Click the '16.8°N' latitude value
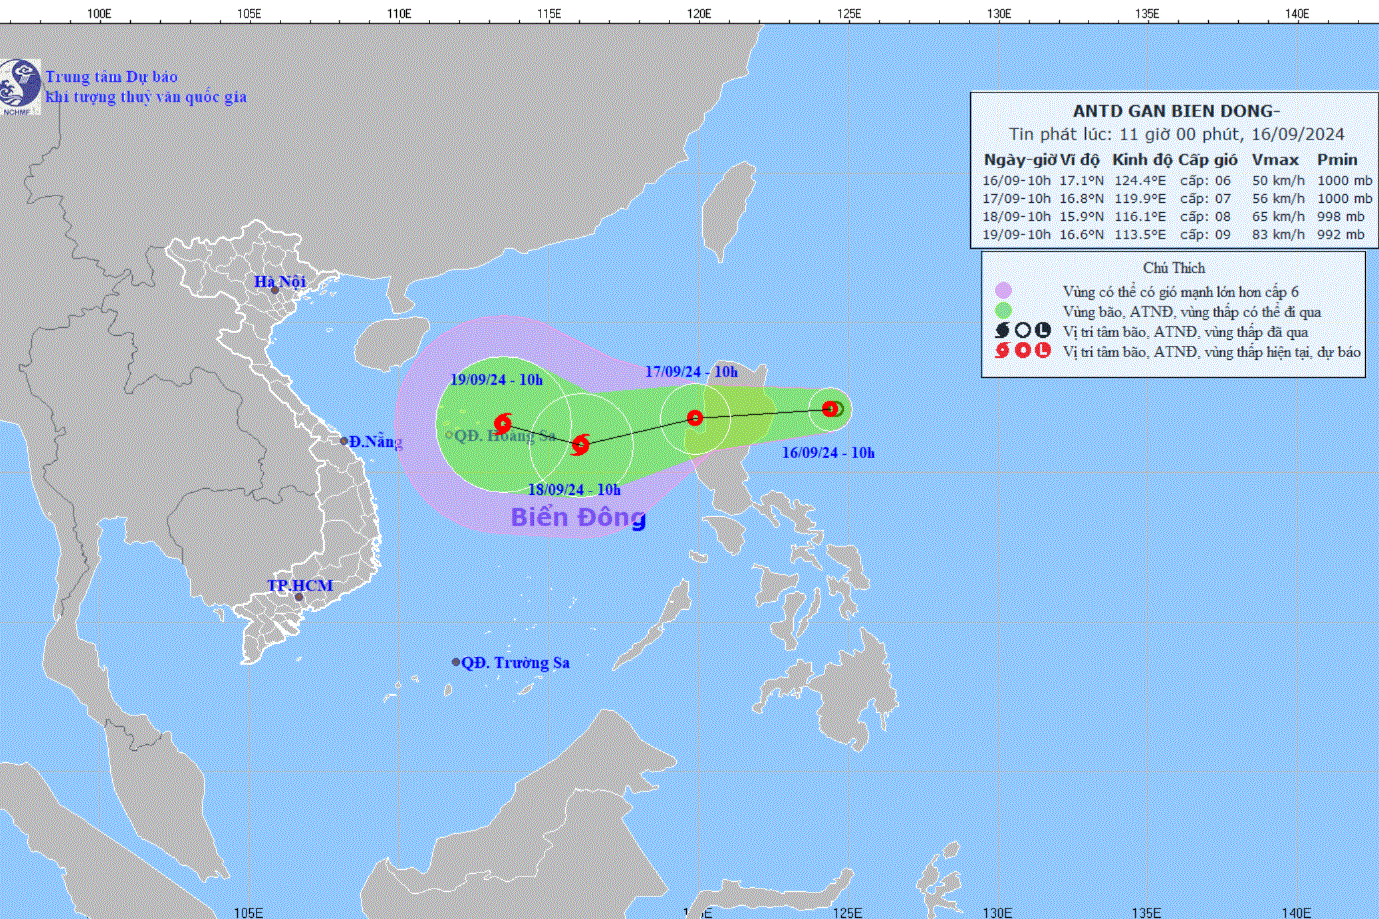The image size is (1379, 919). (x=1082, y=199)
